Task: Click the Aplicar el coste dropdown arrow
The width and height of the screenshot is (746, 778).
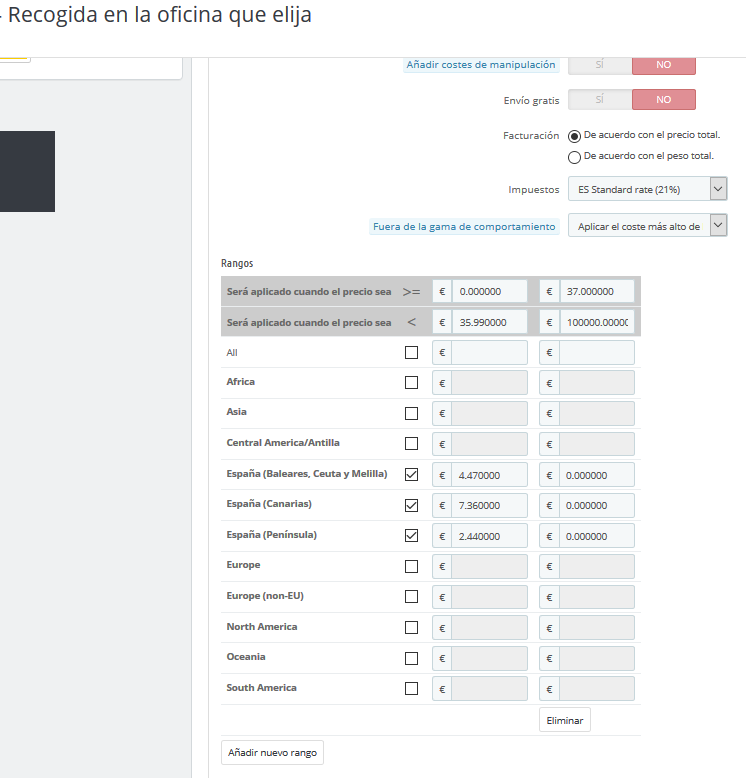Action: tap(718, 226)
